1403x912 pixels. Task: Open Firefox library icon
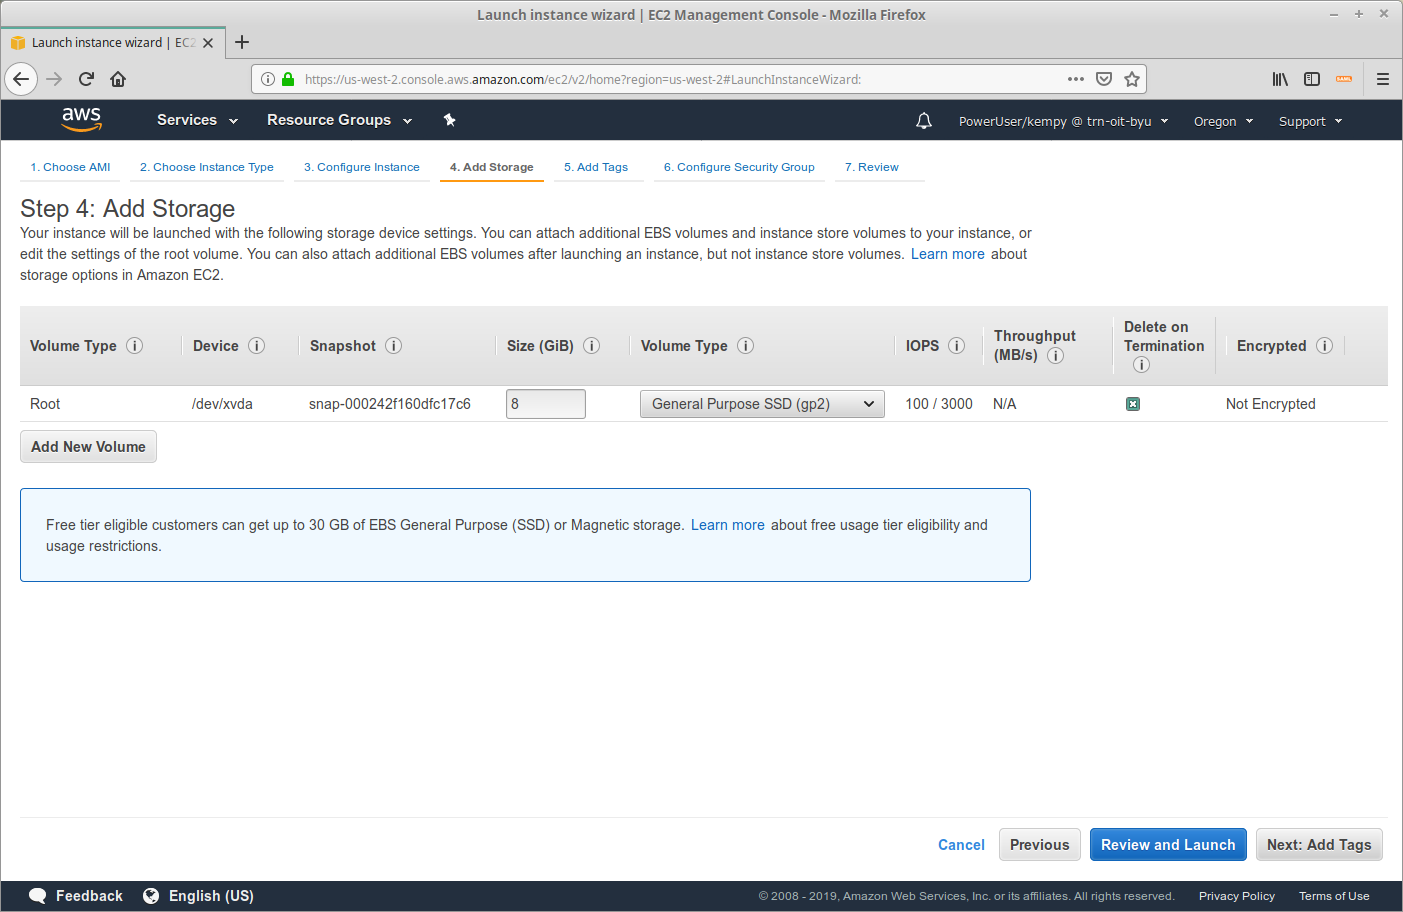[x=1280, y=79]
